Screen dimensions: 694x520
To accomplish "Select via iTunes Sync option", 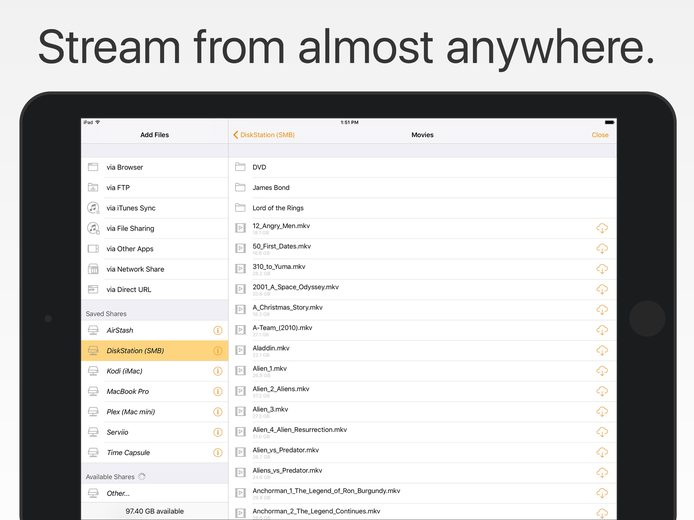I will (x=154, y=208).
